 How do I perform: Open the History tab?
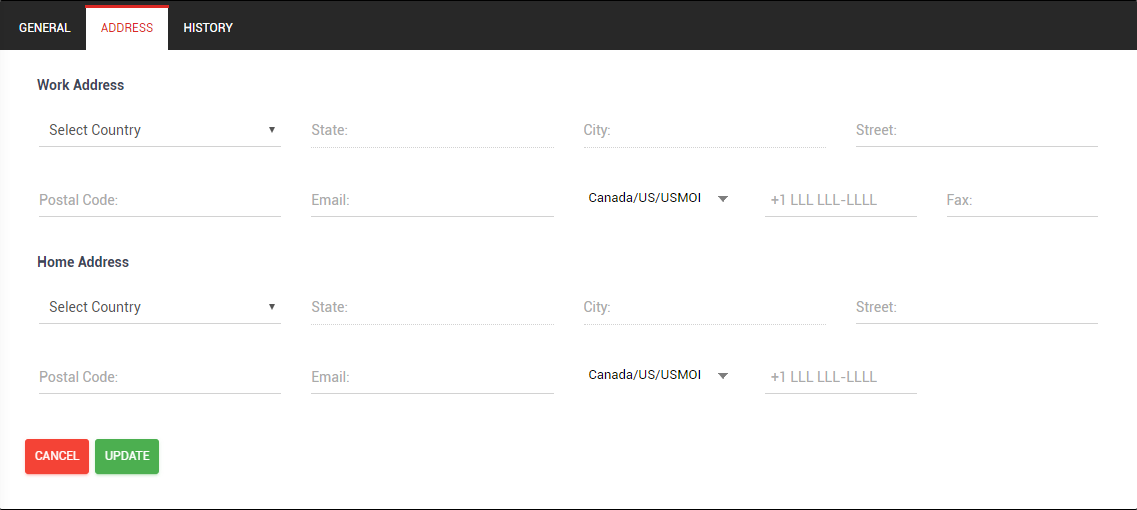(x=208, y=28)
